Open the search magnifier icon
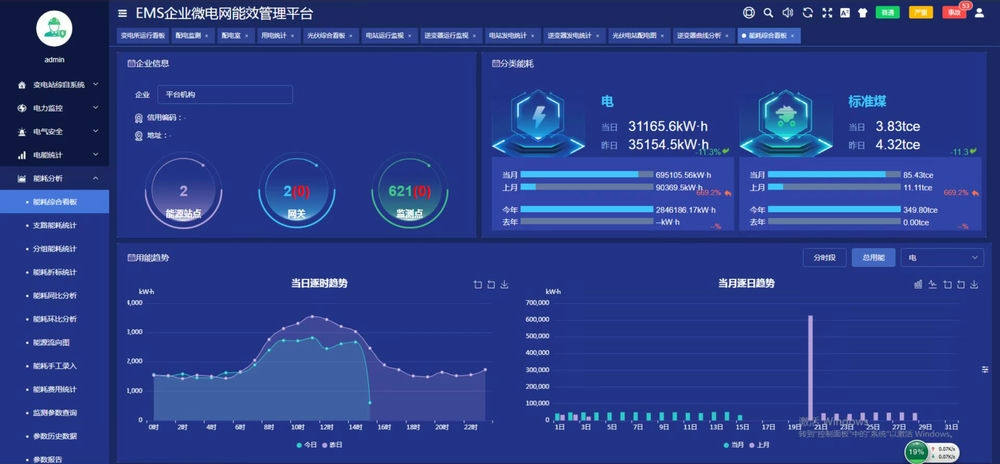1000x464 pixels. [768, 13]
